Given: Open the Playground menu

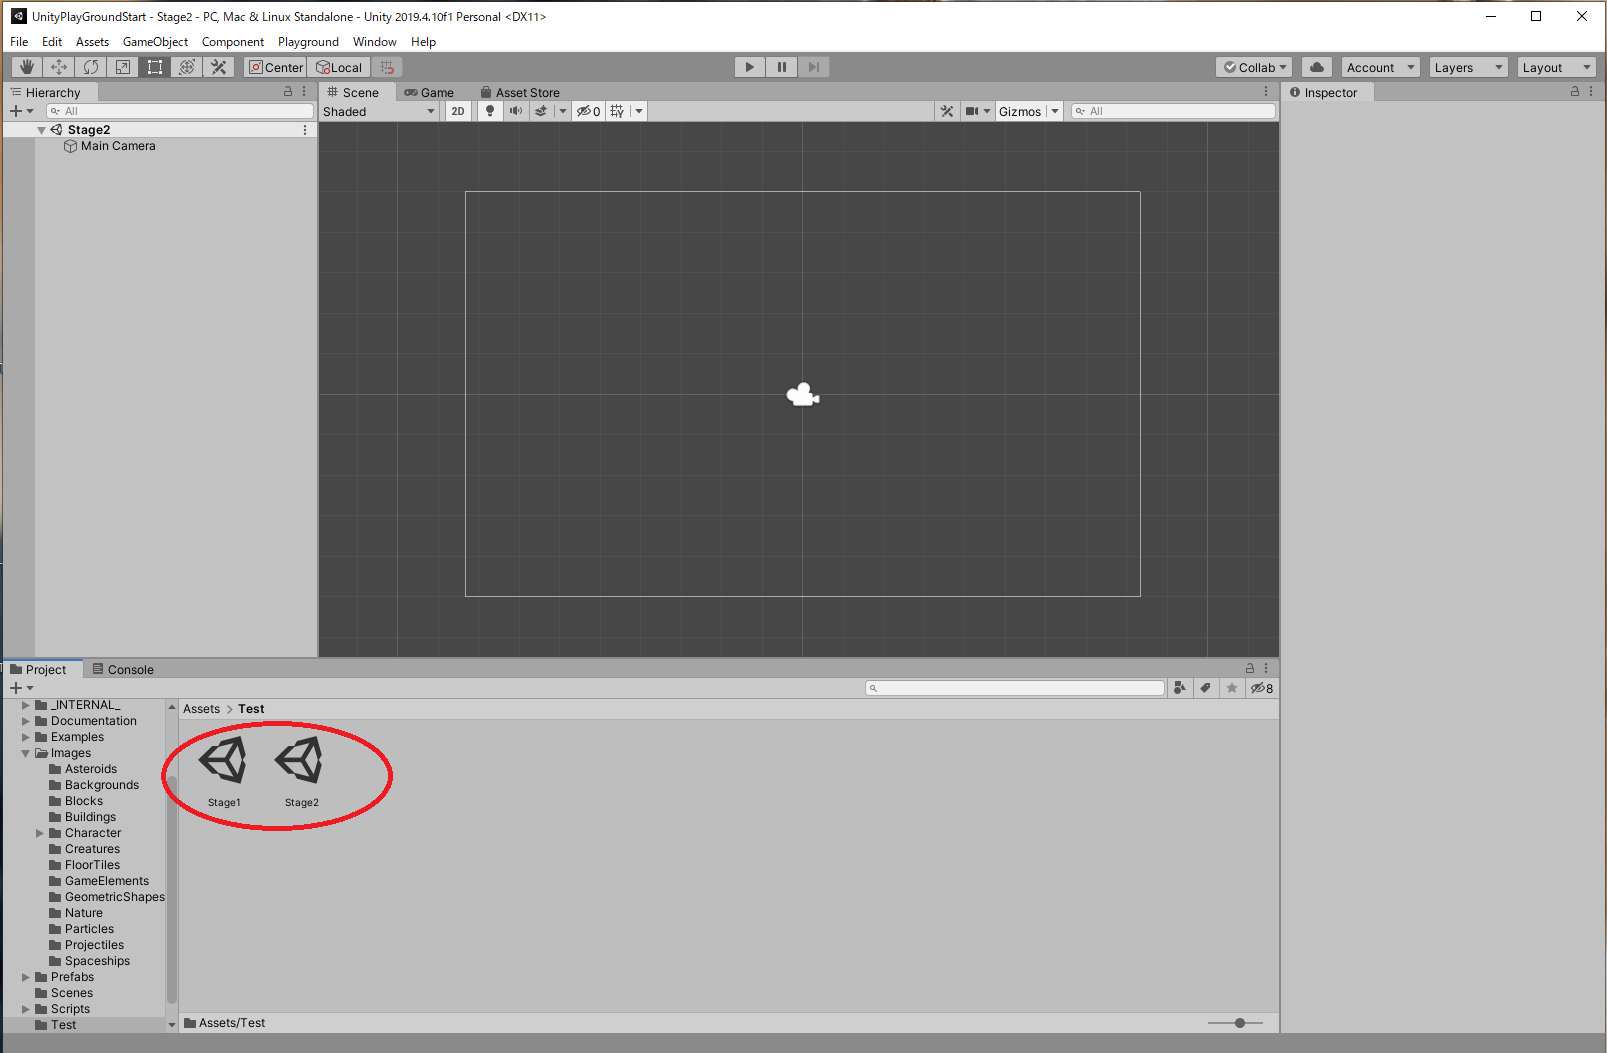Looking at the screenshot, I should [308, 42].
